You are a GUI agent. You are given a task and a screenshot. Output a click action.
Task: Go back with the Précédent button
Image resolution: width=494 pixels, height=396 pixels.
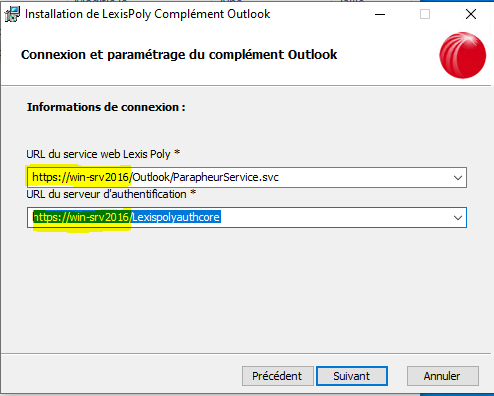click(x=278, y=376)
